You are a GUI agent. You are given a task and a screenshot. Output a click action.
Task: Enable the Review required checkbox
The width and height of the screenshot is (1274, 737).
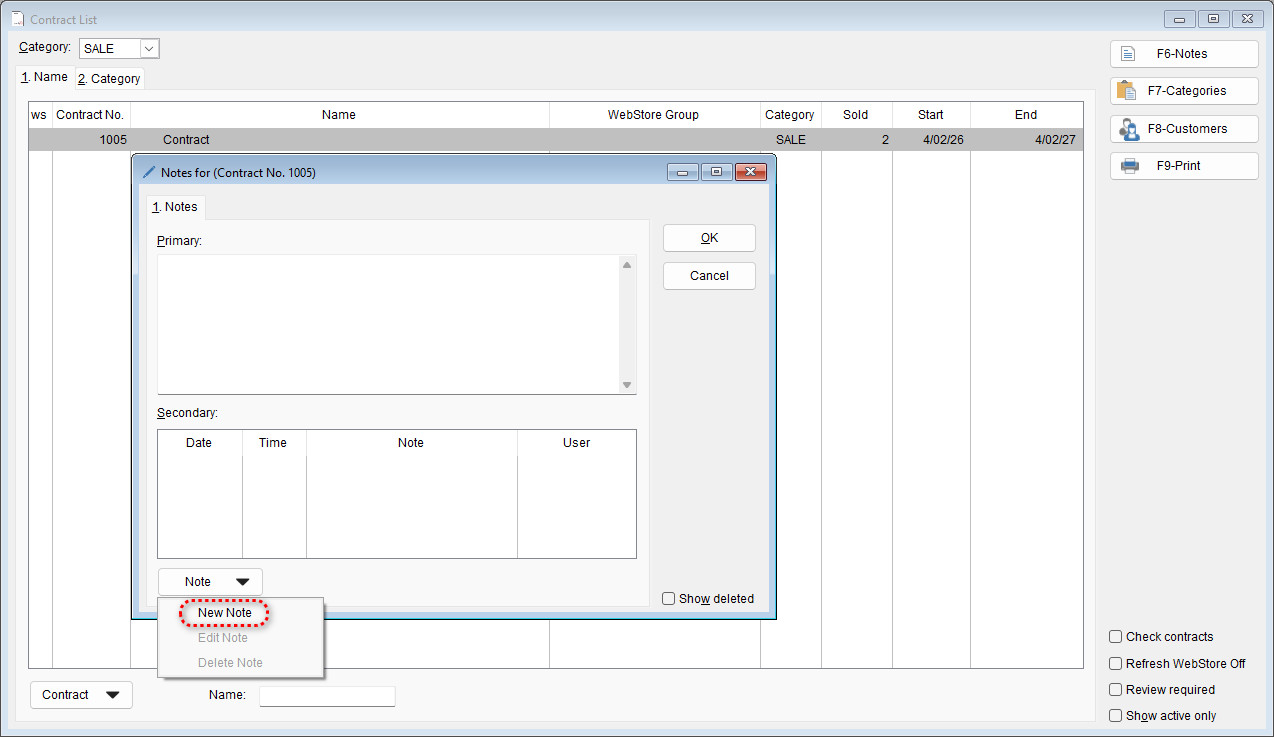(x=1116, y=690)
